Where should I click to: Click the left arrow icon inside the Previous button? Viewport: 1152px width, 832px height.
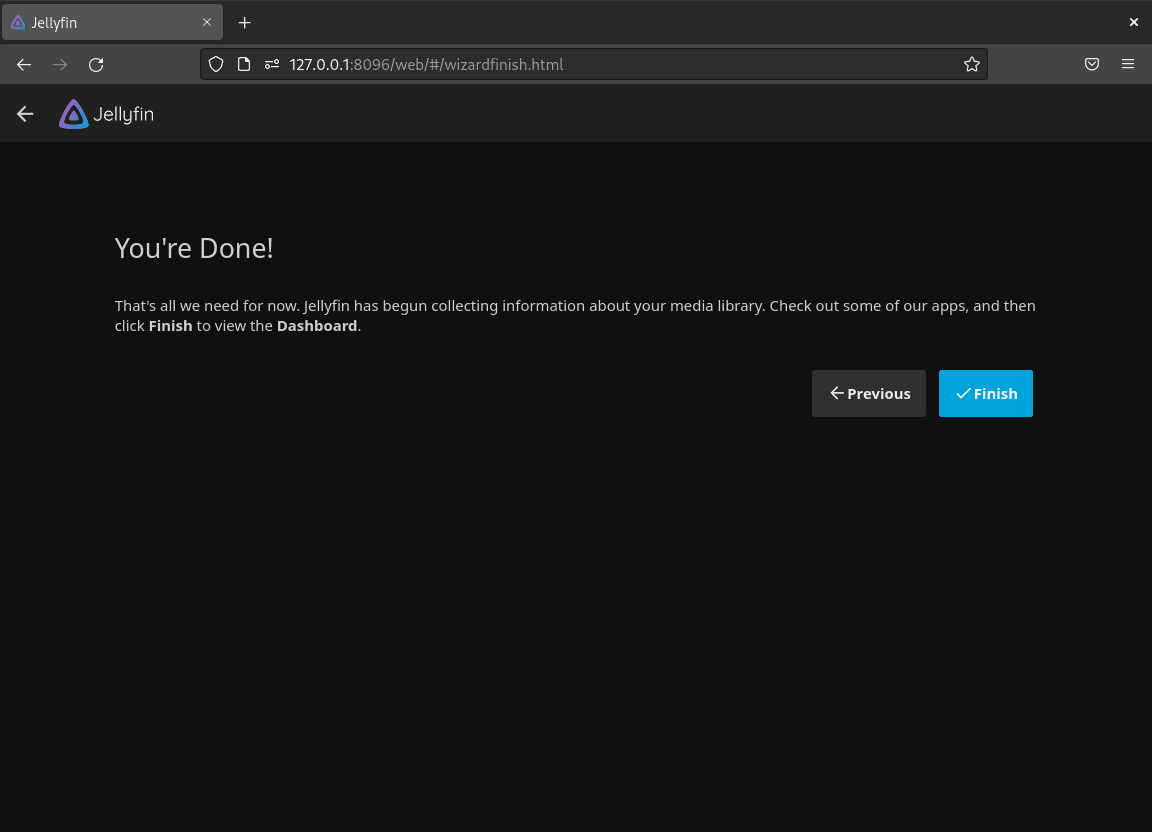[x=837, y=393]
